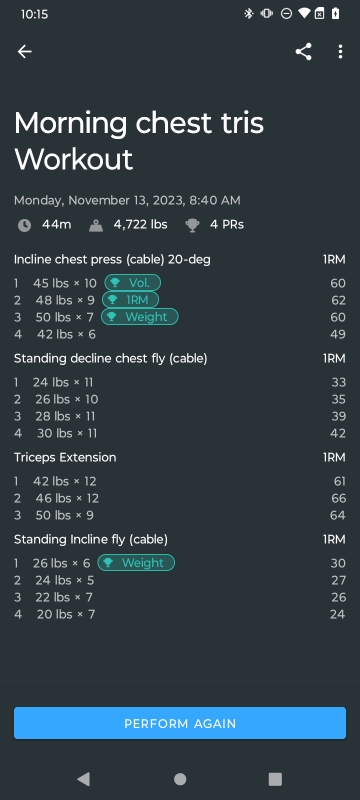Tap the Android recent apps square button

(275, 779)
